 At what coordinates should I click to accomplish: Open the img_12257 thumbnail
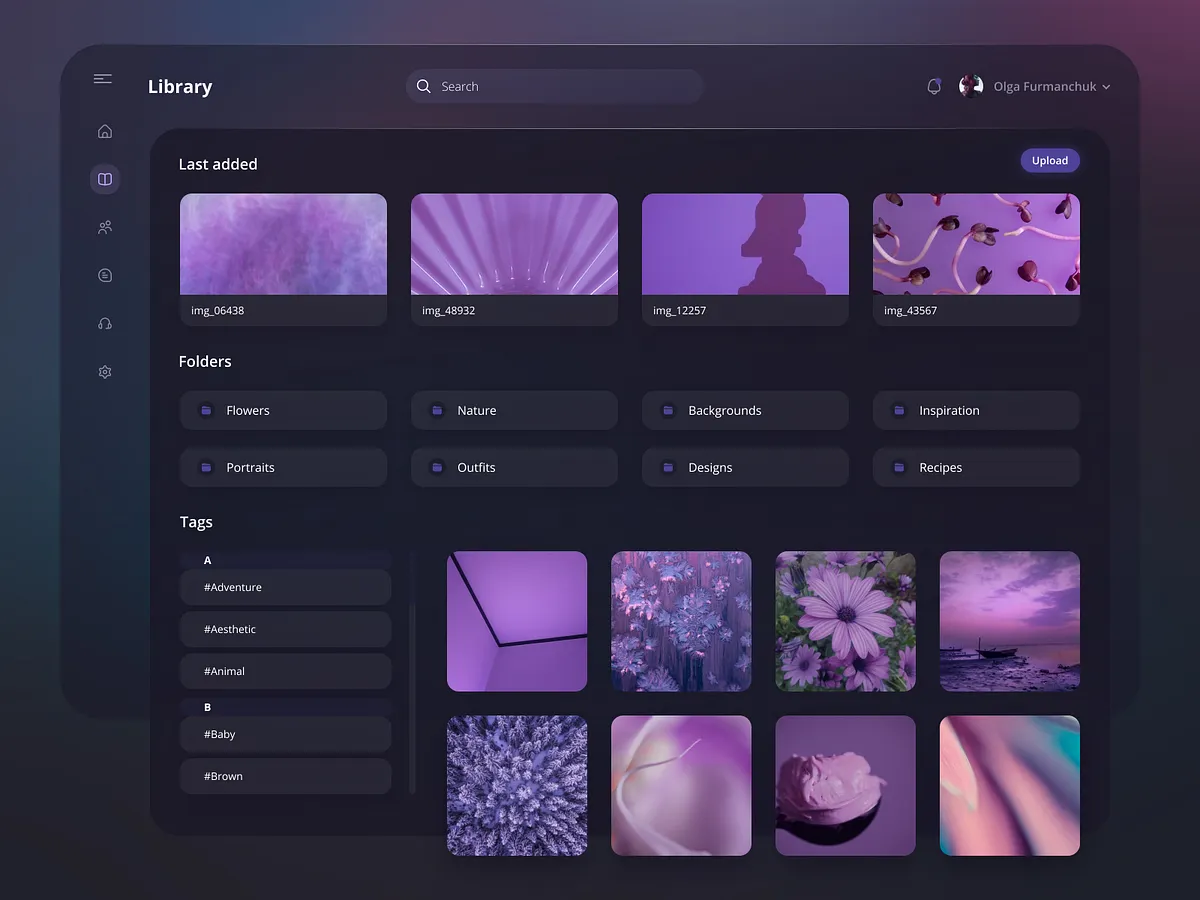(745, 243)
